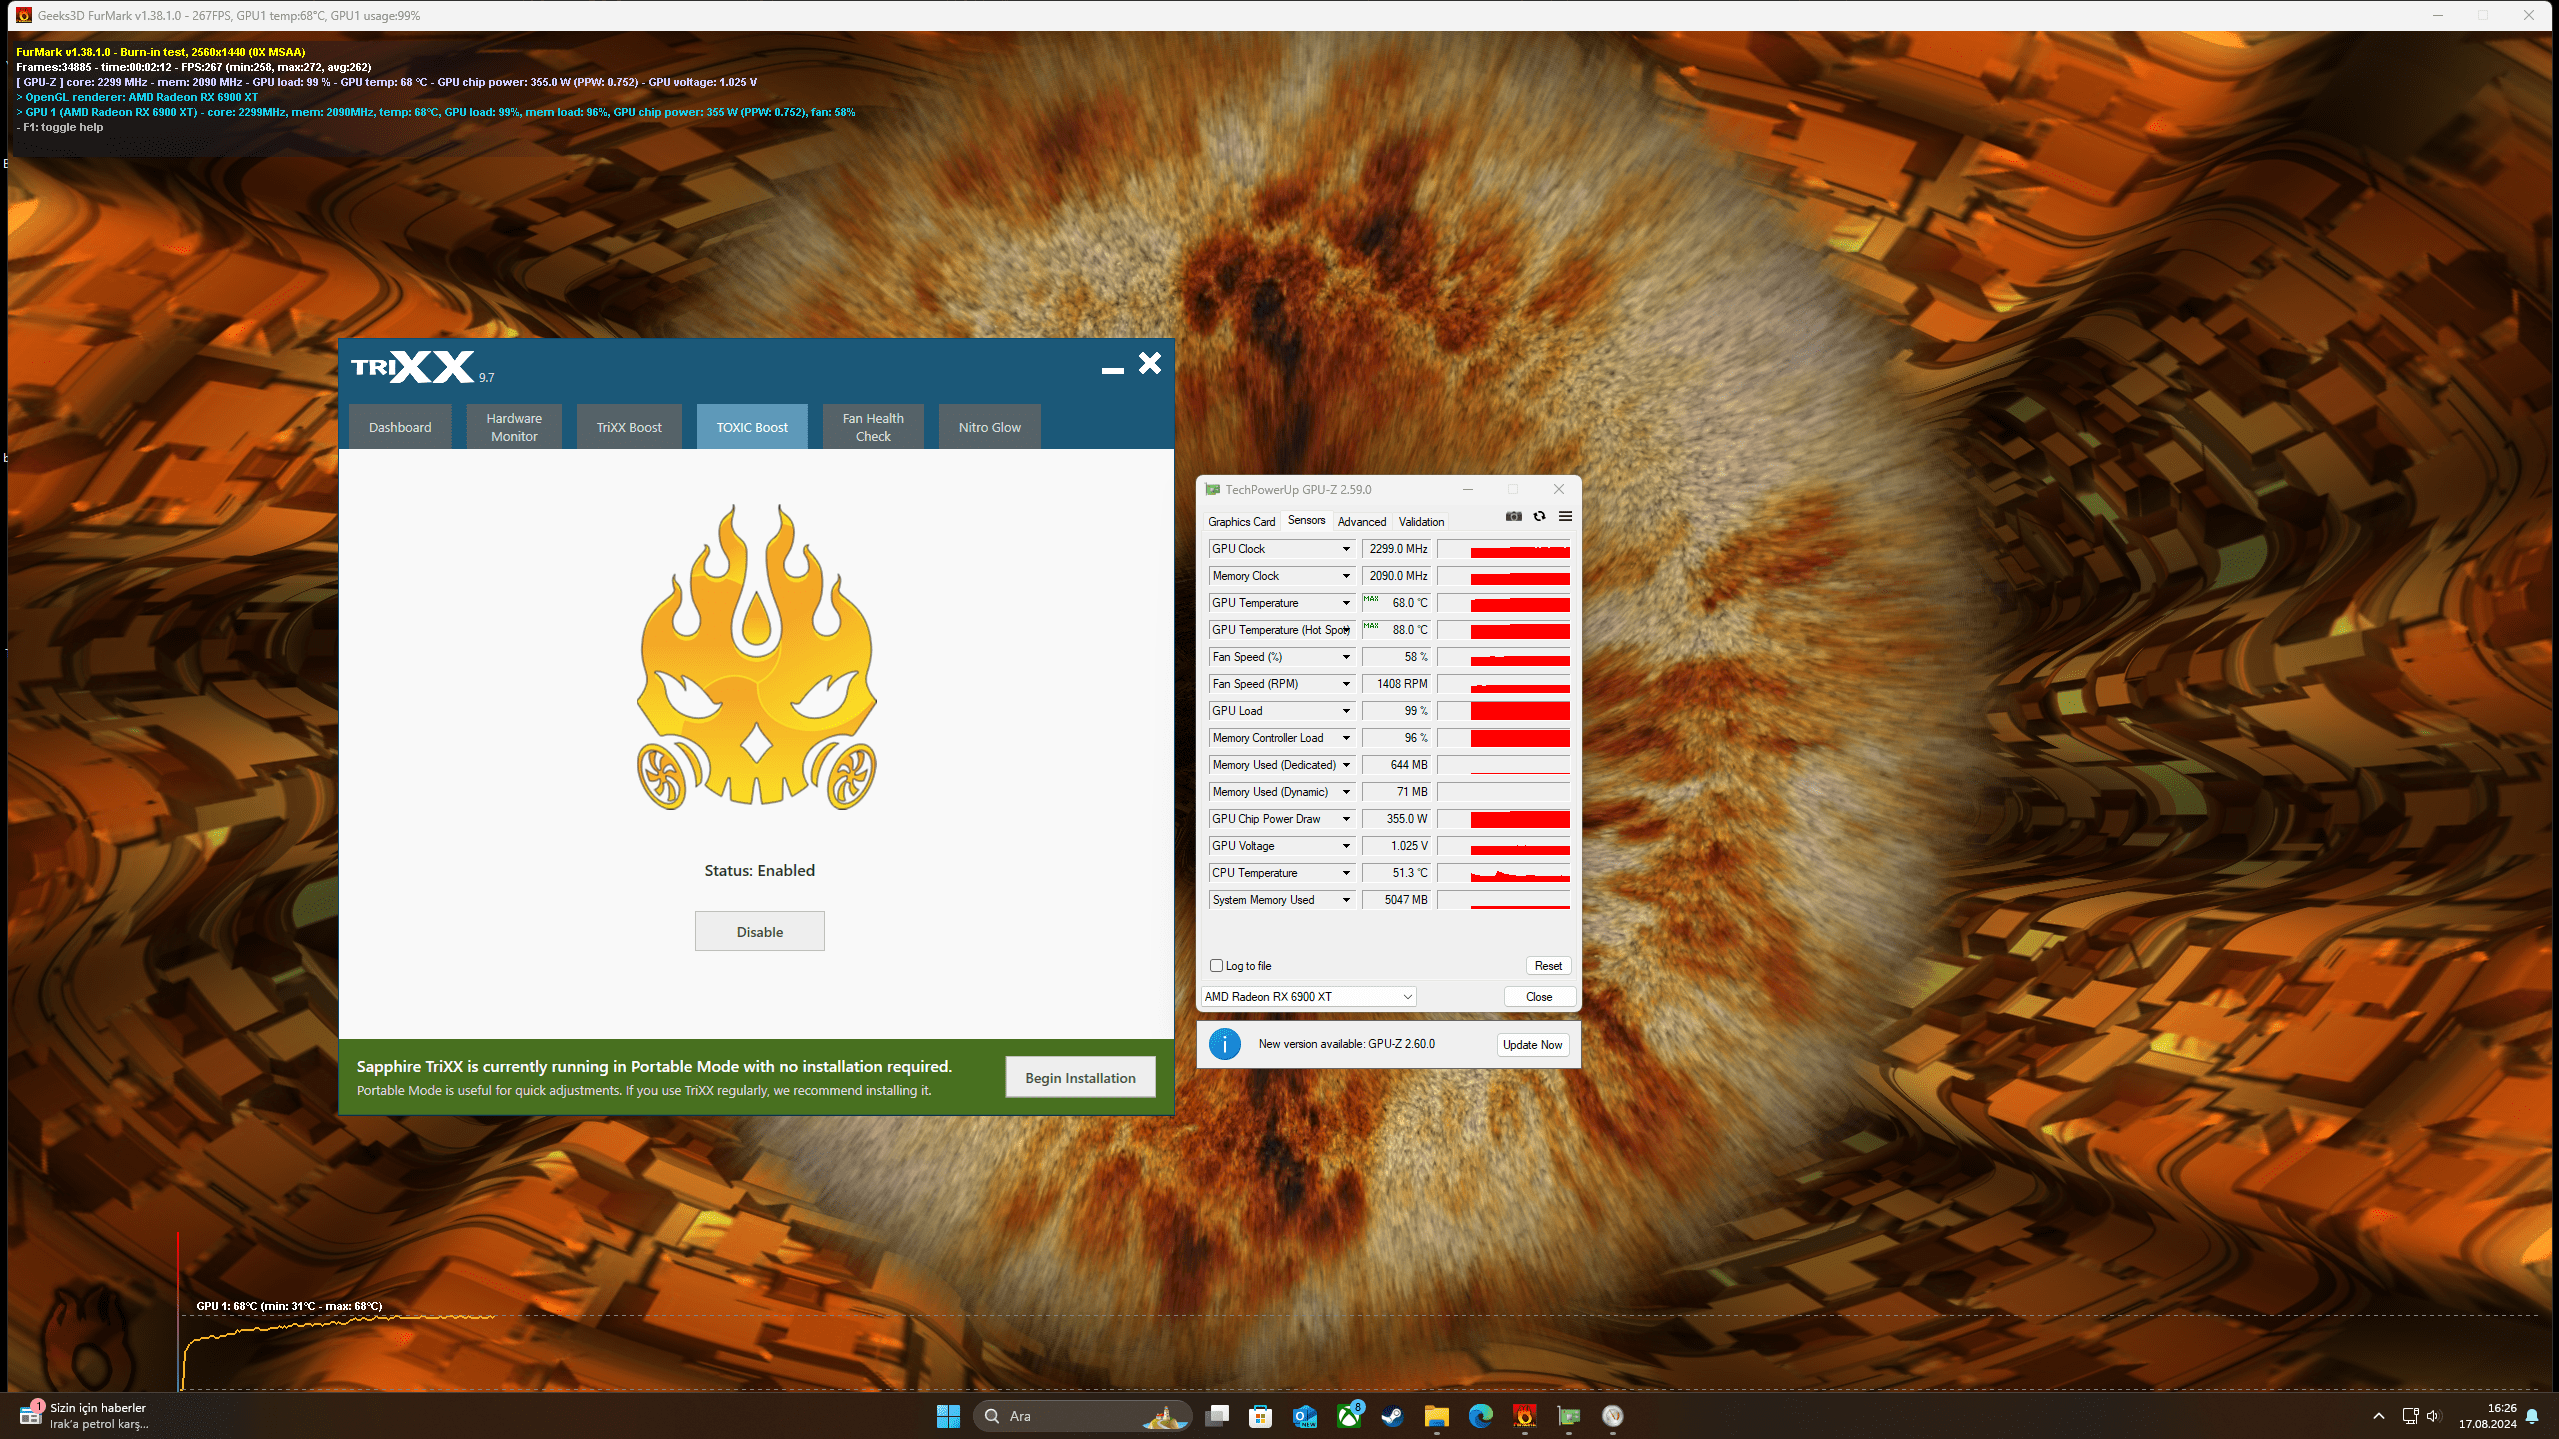Open GPU-Z hamburger menu icon
The width and height of the screenshot is (2559, 1439).
[x=1565, y=516]
